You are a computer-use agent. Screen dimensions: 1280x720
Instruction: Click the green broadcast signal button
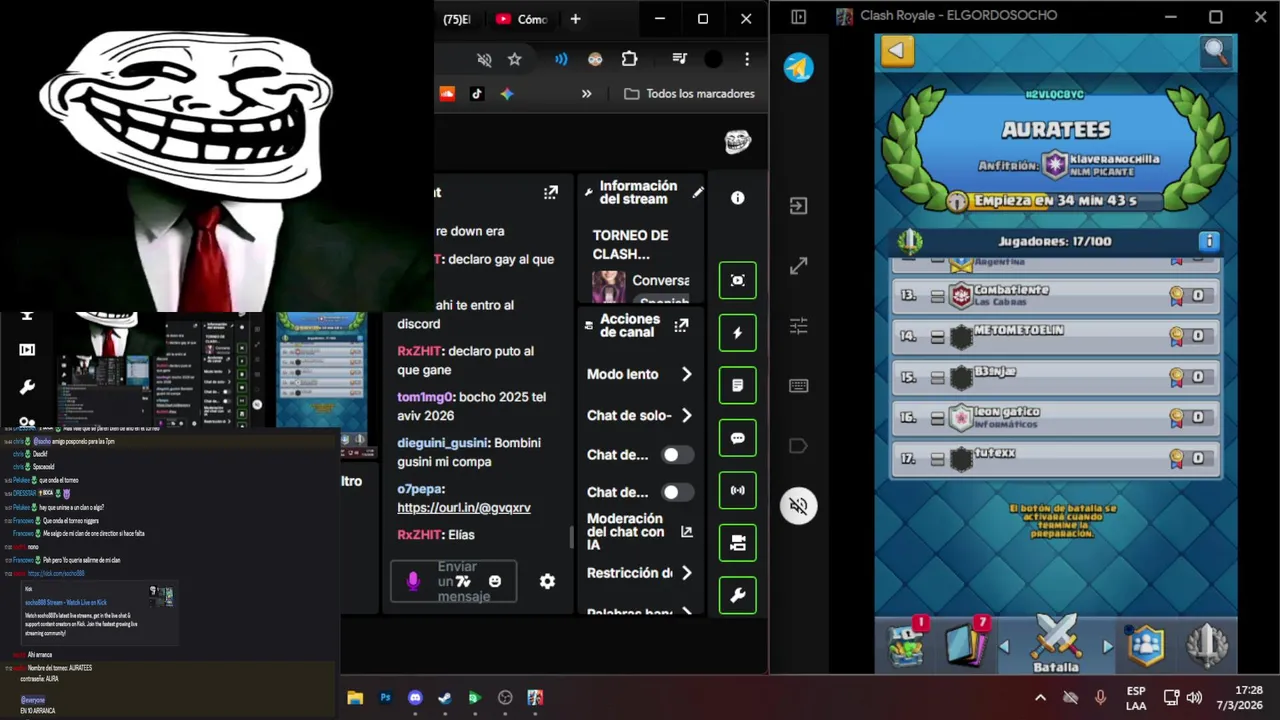[x=738, y=490]
